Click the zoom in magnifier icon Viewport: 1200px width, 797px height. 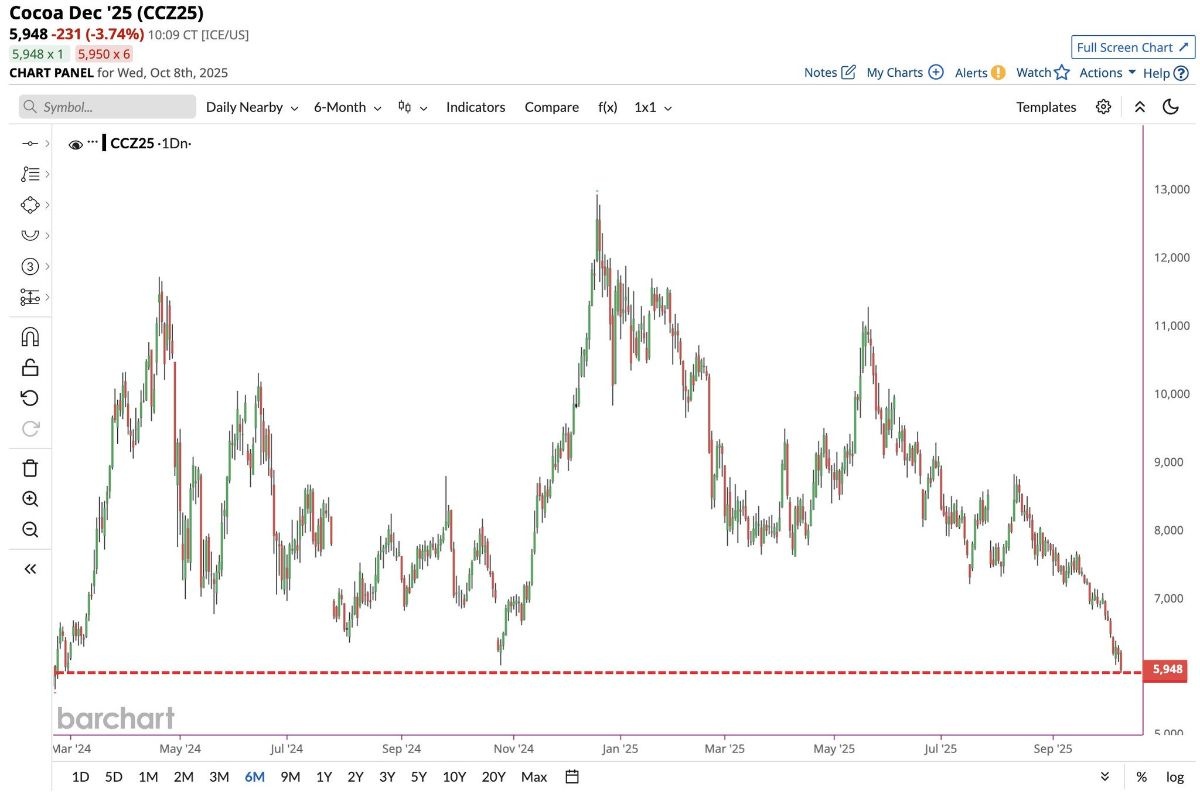pyautogui.click(x=30, y=499)
